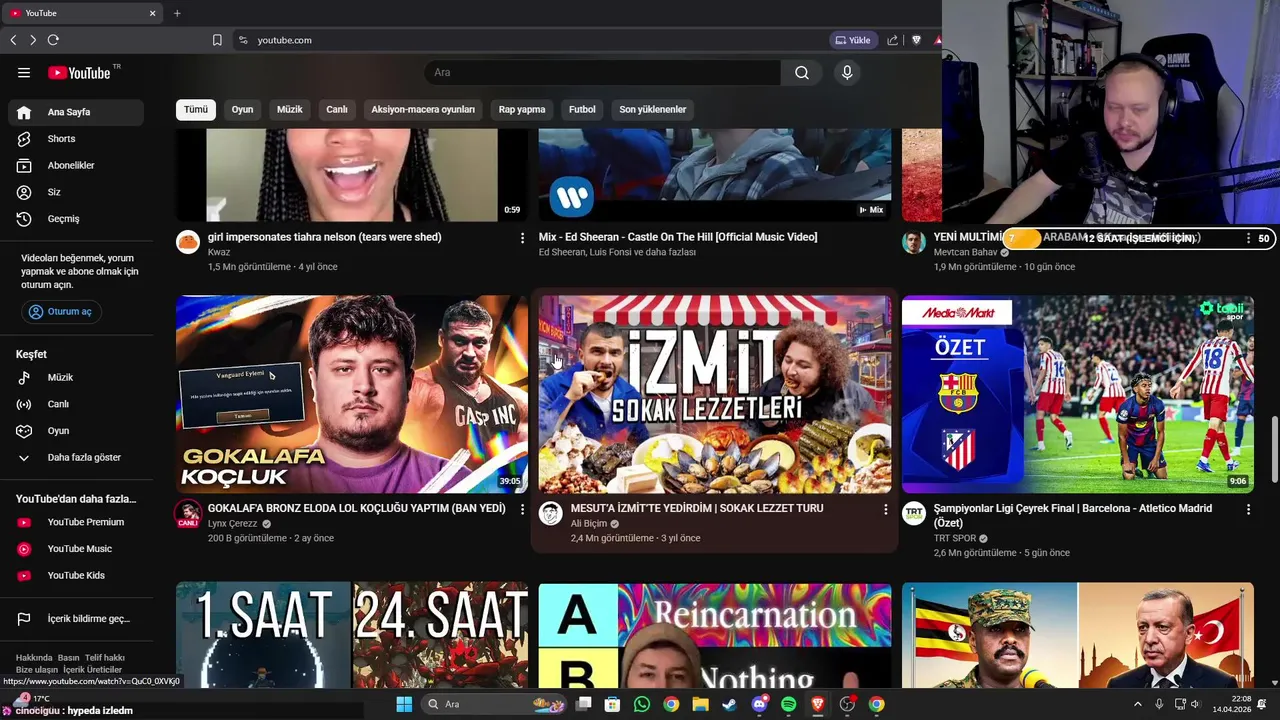
Task: Select the Oyun filter chip
Action: point(242,110)
